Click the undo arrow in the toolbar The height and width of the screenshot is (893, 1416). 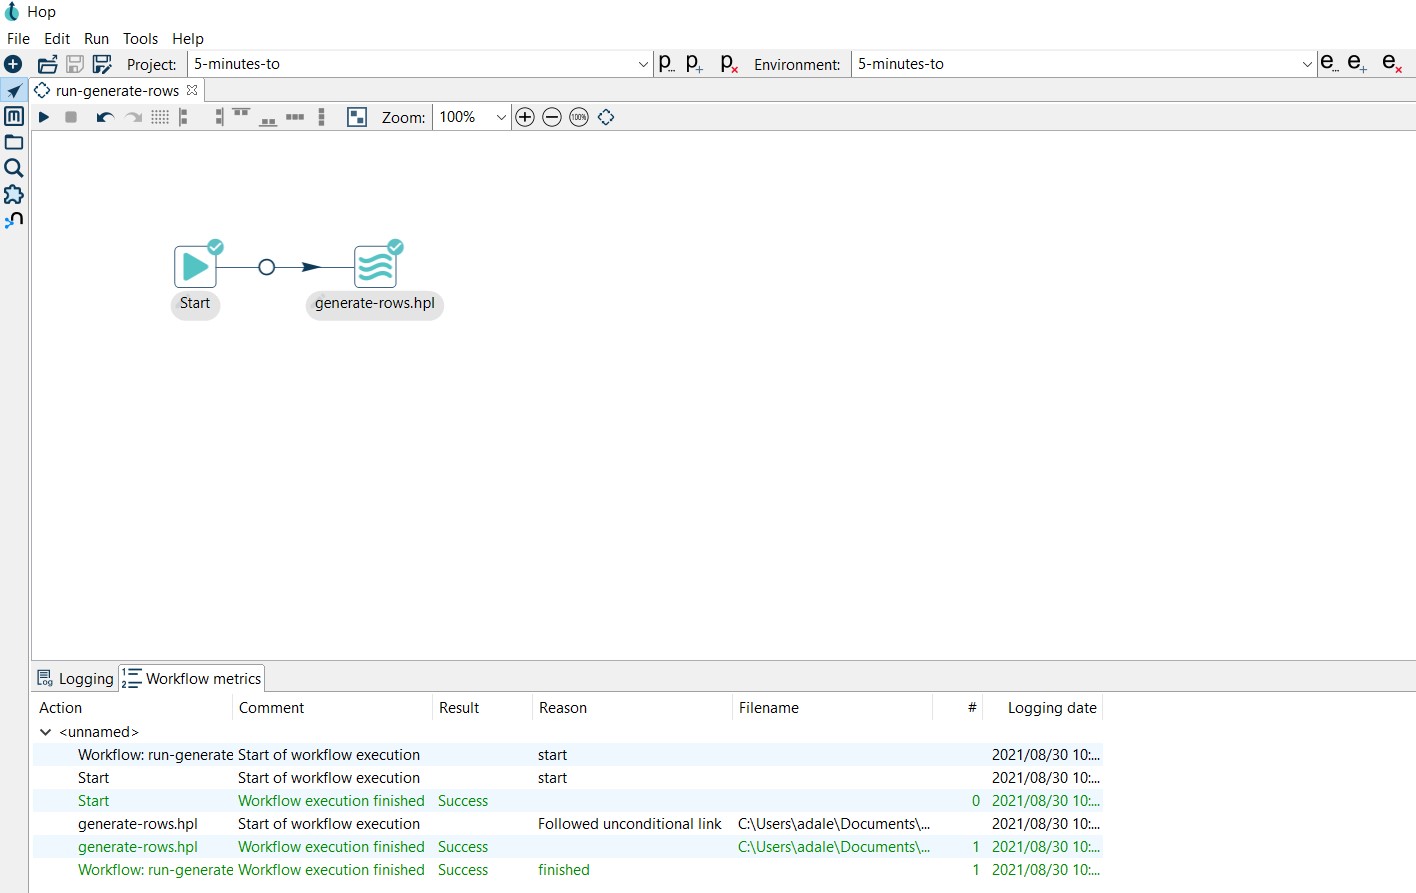(x=104, y=117)
